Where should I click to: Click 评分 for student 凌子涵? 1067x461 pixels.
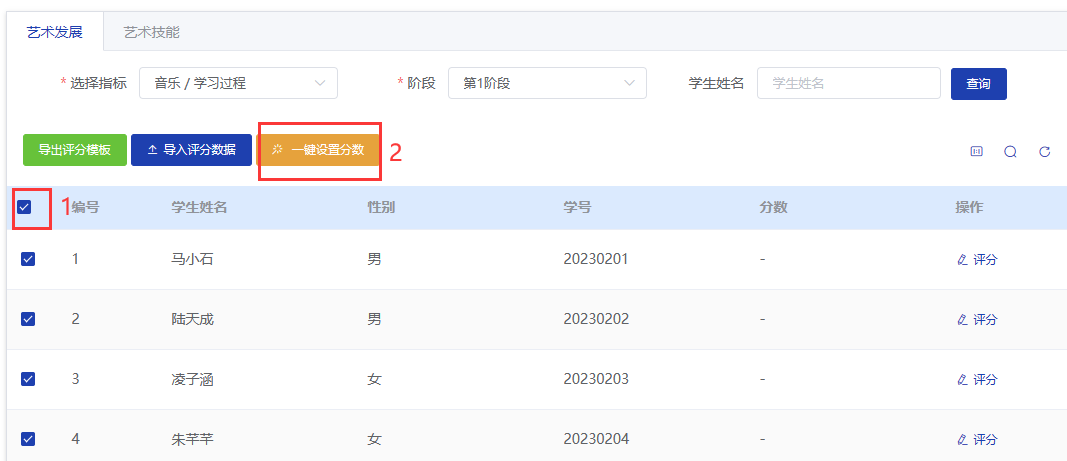point(977,379)
